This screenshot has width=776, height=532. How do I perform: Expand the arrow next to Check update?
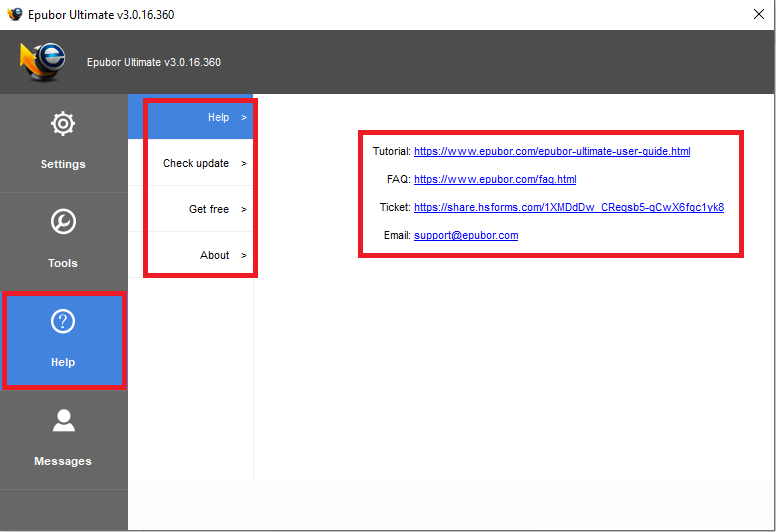coord(244,164)
